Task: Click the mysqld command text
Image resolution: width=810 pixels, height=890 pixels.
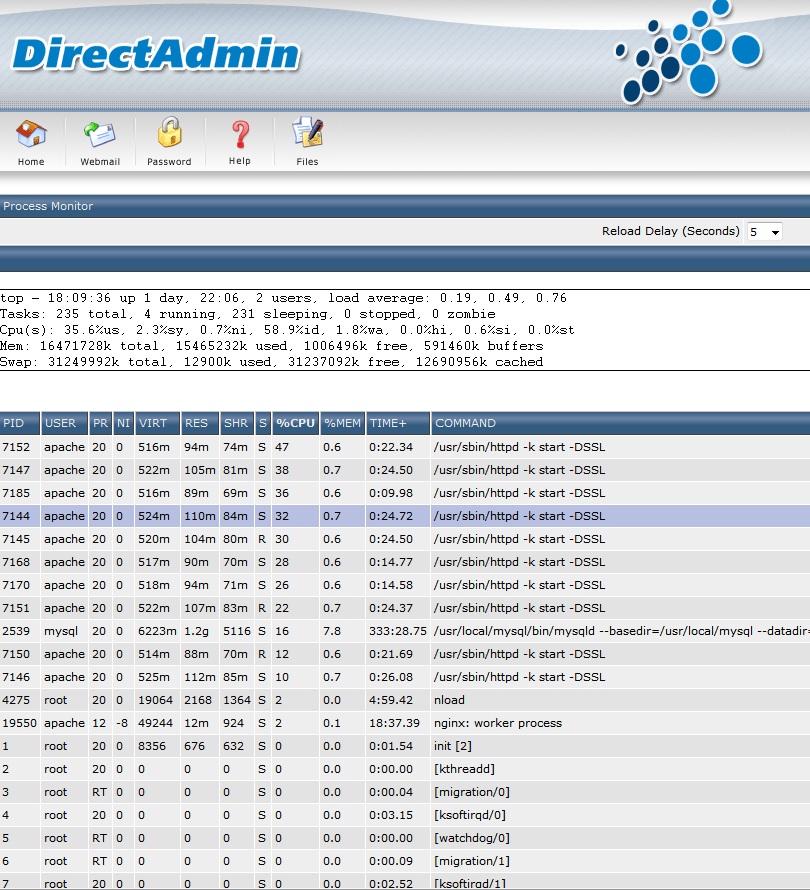Action: (622, 631)
